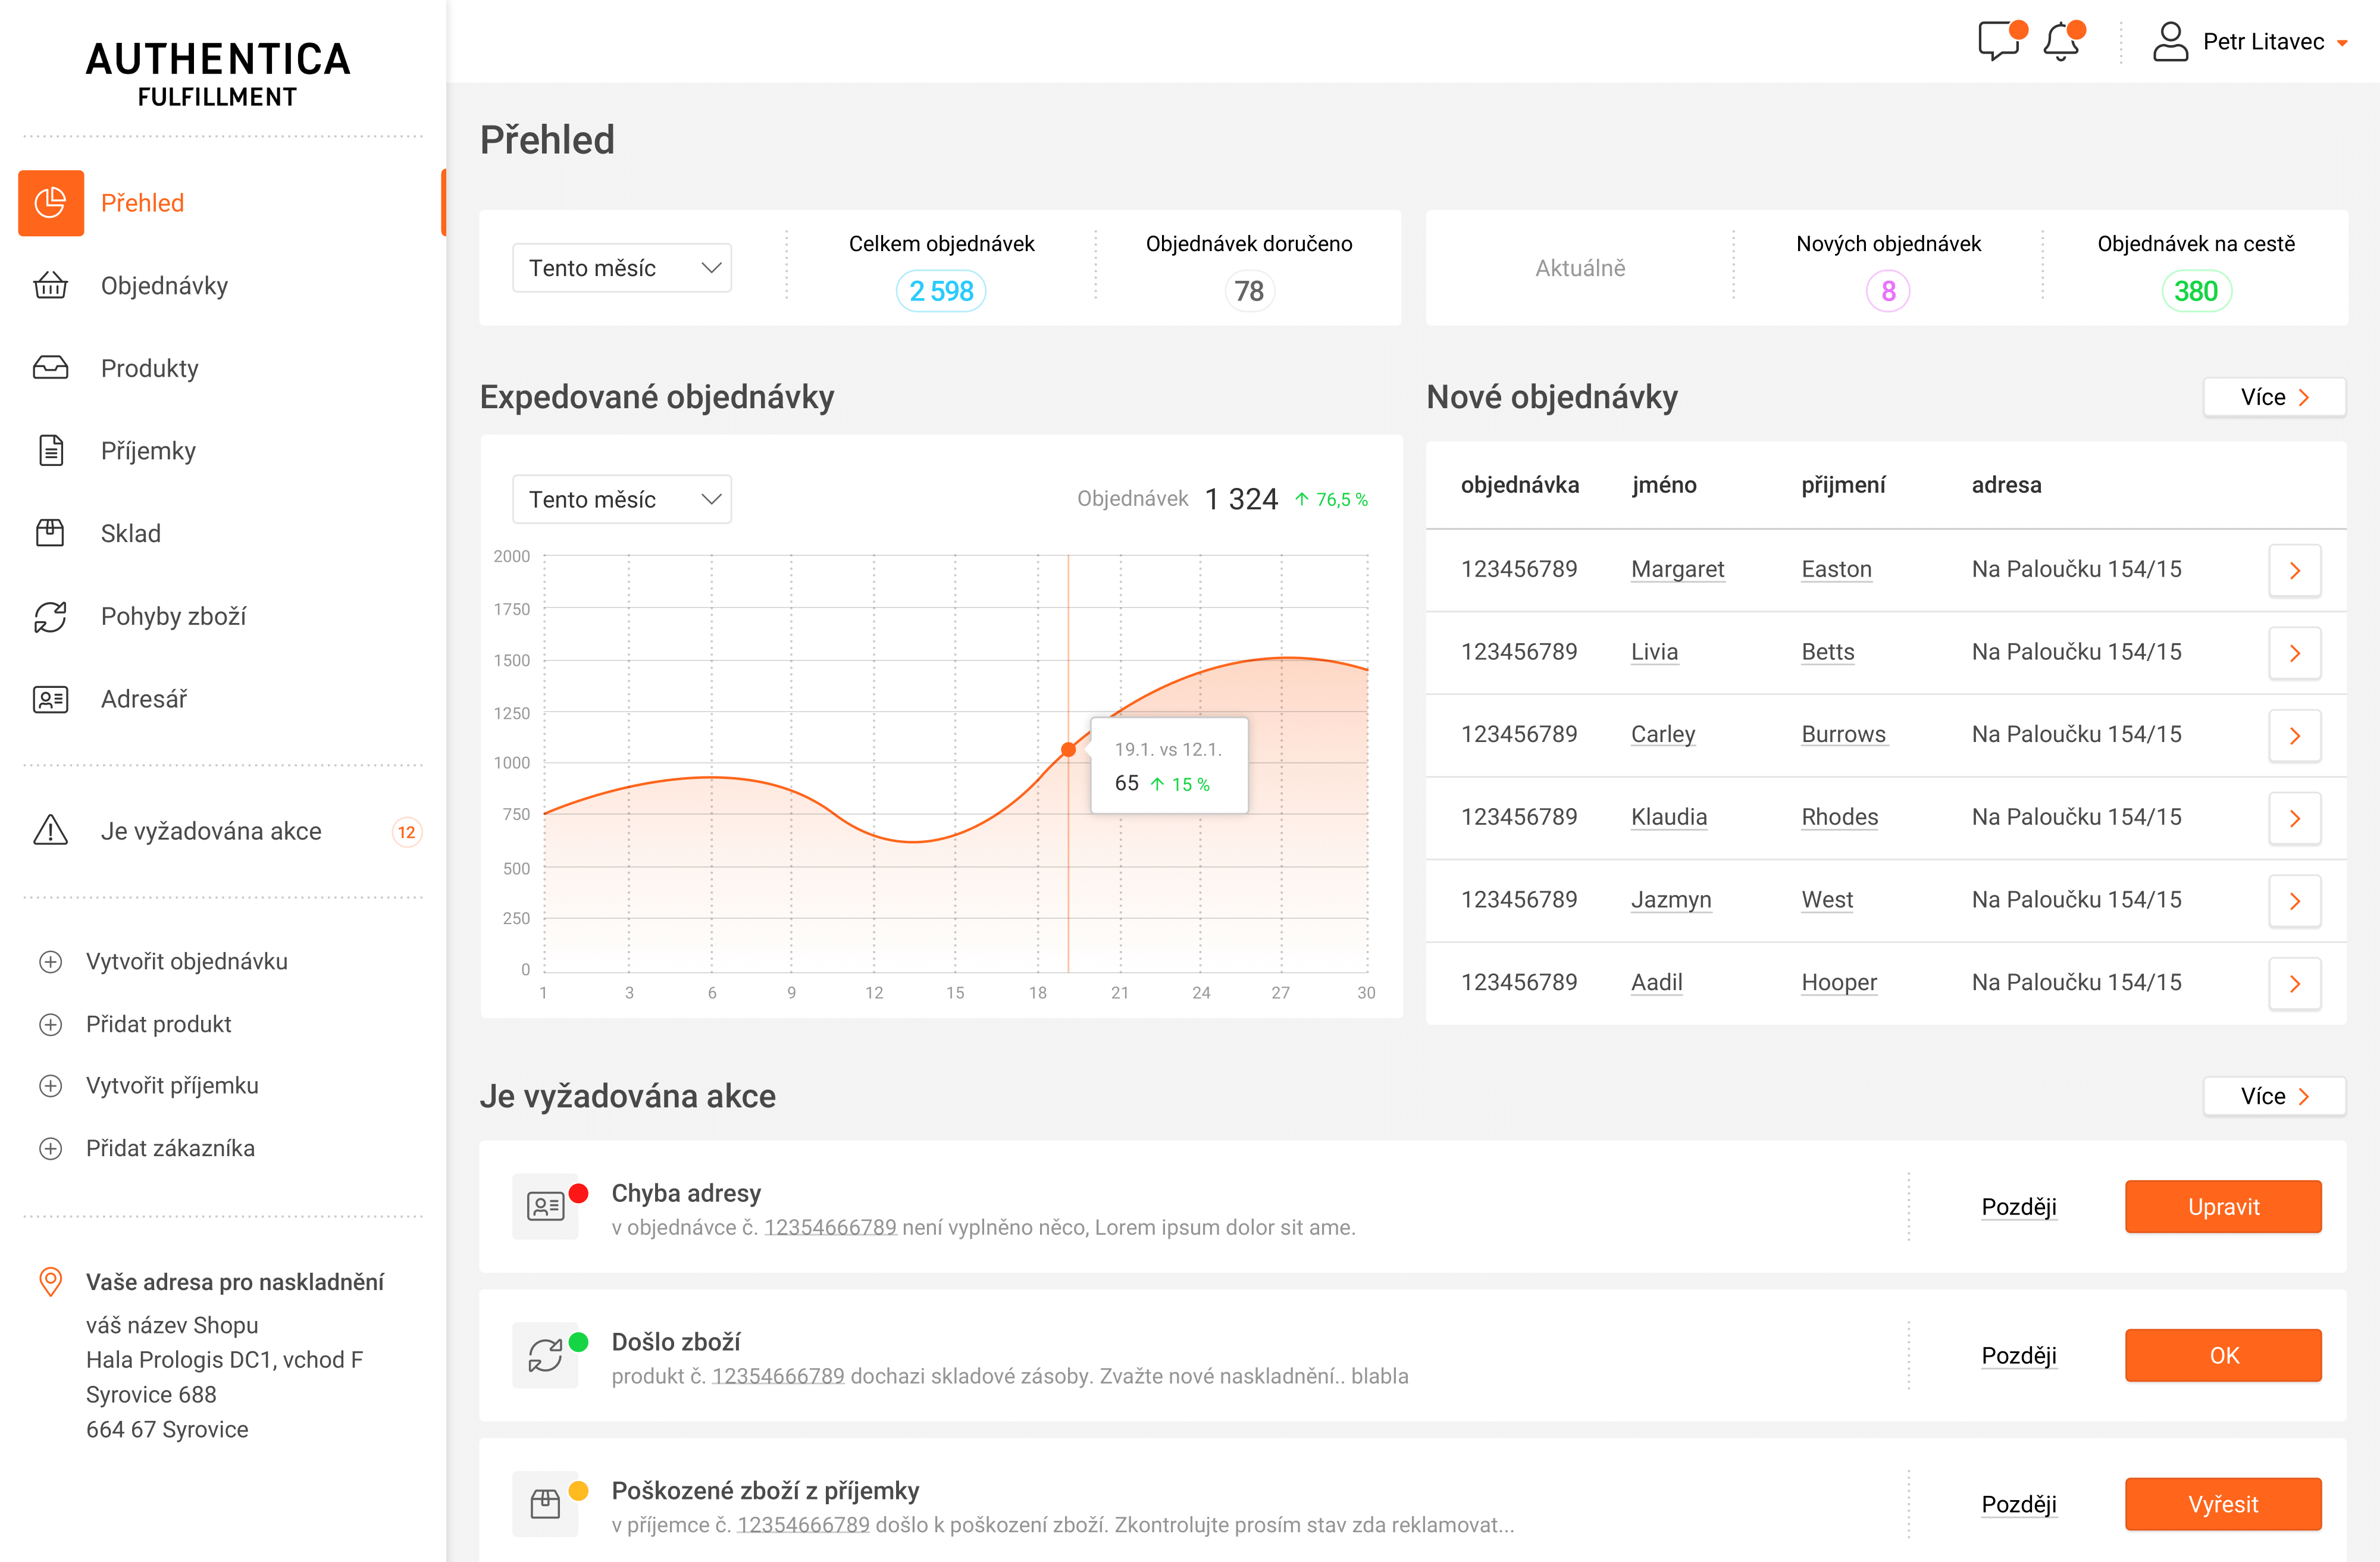Click the Produkty tray icon
Screen dimensions: 2380x1562
tap(51, 368)
